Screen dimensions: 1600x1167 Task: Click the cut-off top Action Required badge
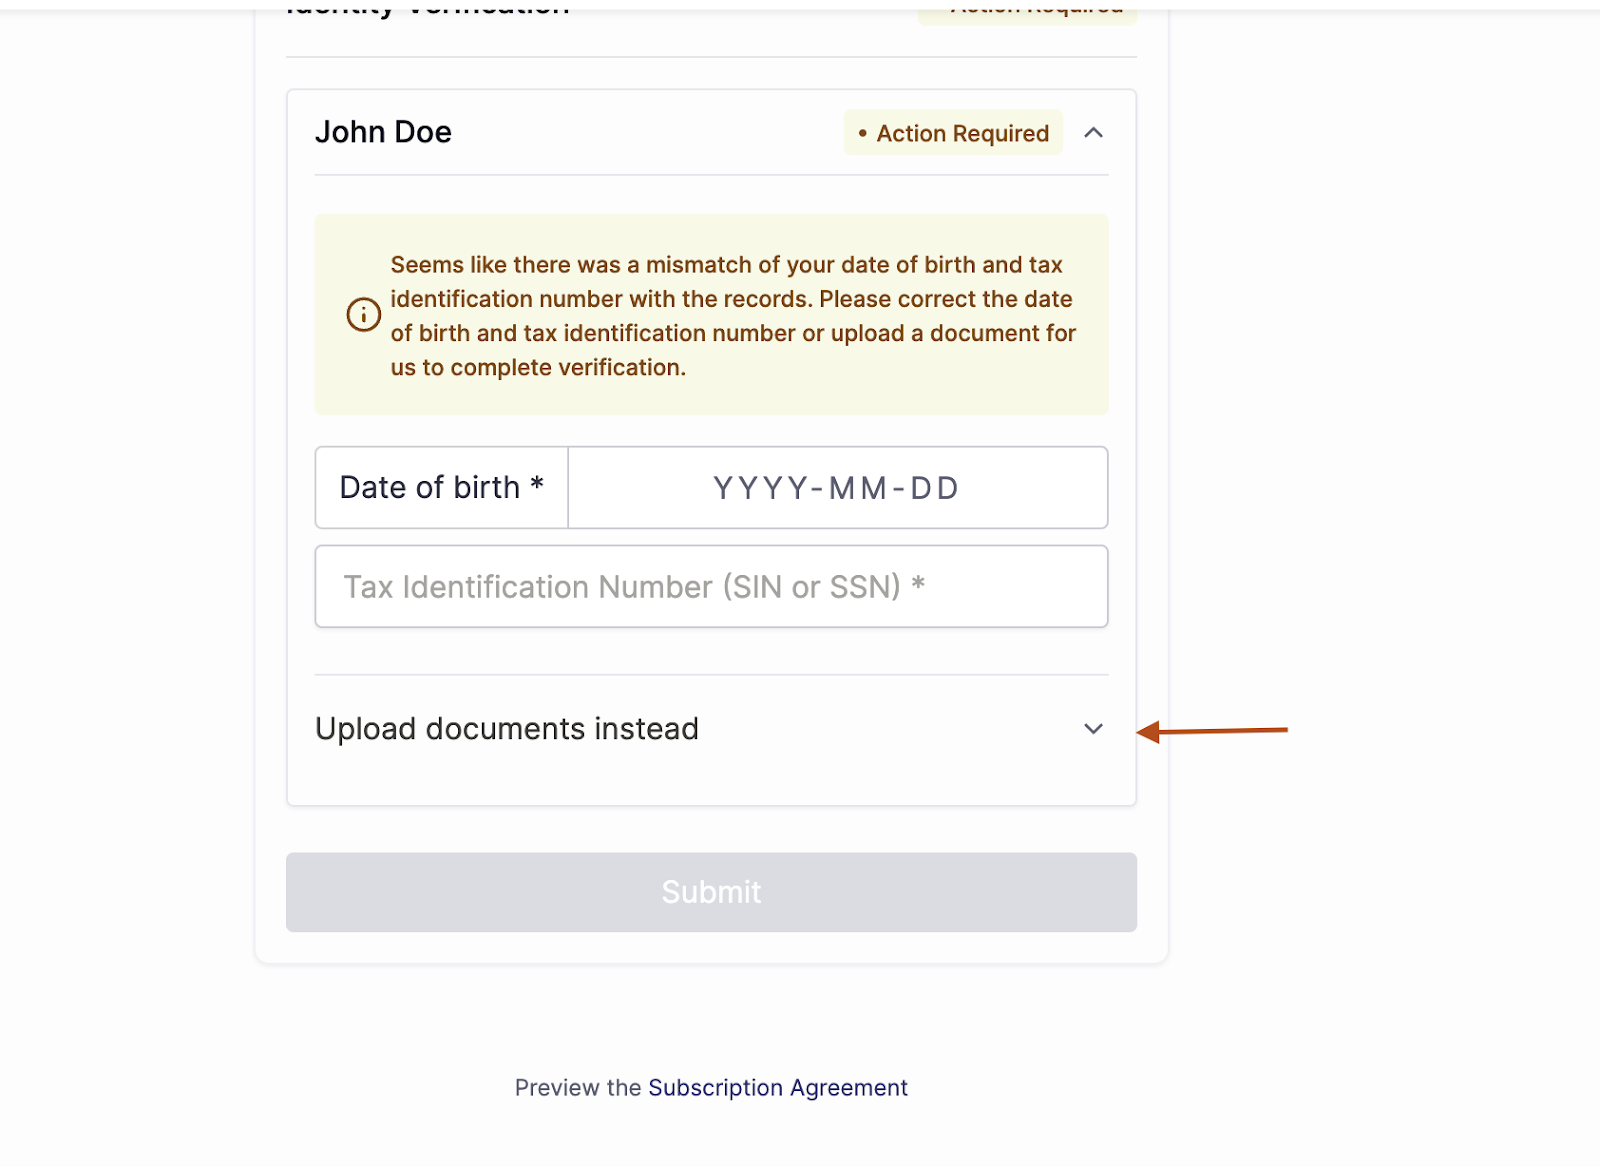[1027, 12]
